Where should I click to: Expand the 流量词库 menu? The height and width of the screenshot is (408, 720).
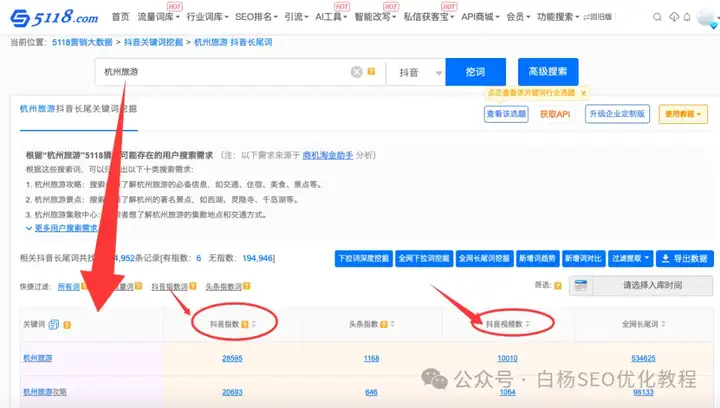(158, 17)
